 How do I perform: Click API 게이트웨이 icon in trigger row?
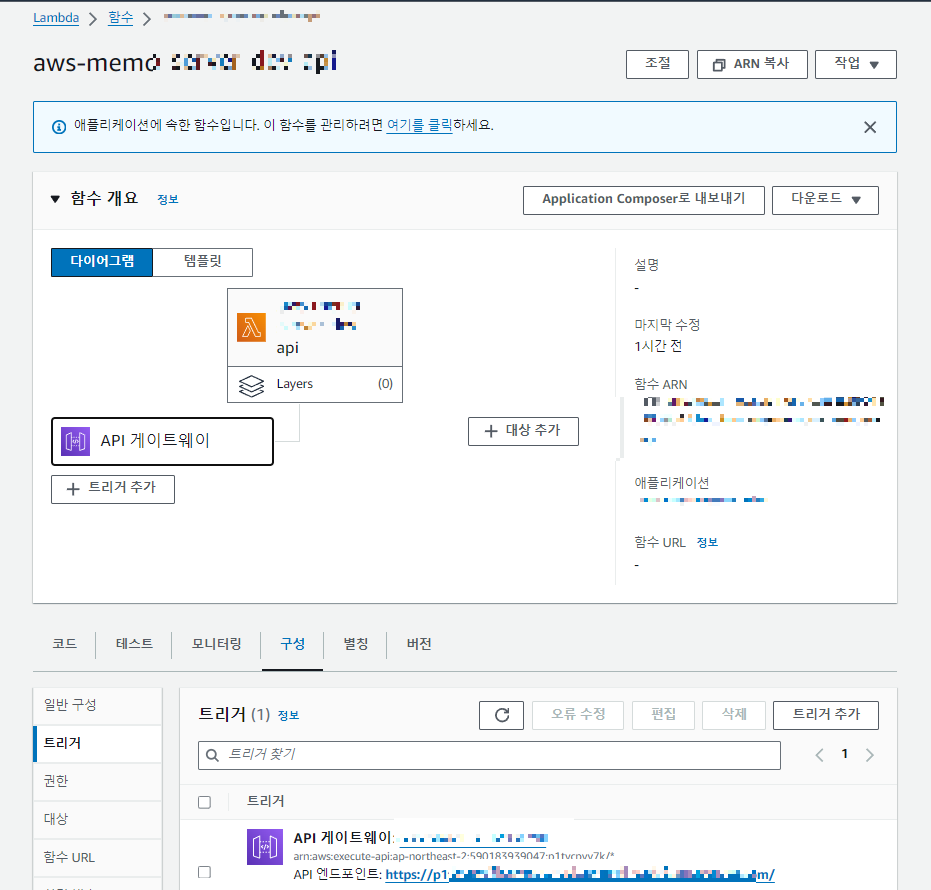click(x=265, y=847)
